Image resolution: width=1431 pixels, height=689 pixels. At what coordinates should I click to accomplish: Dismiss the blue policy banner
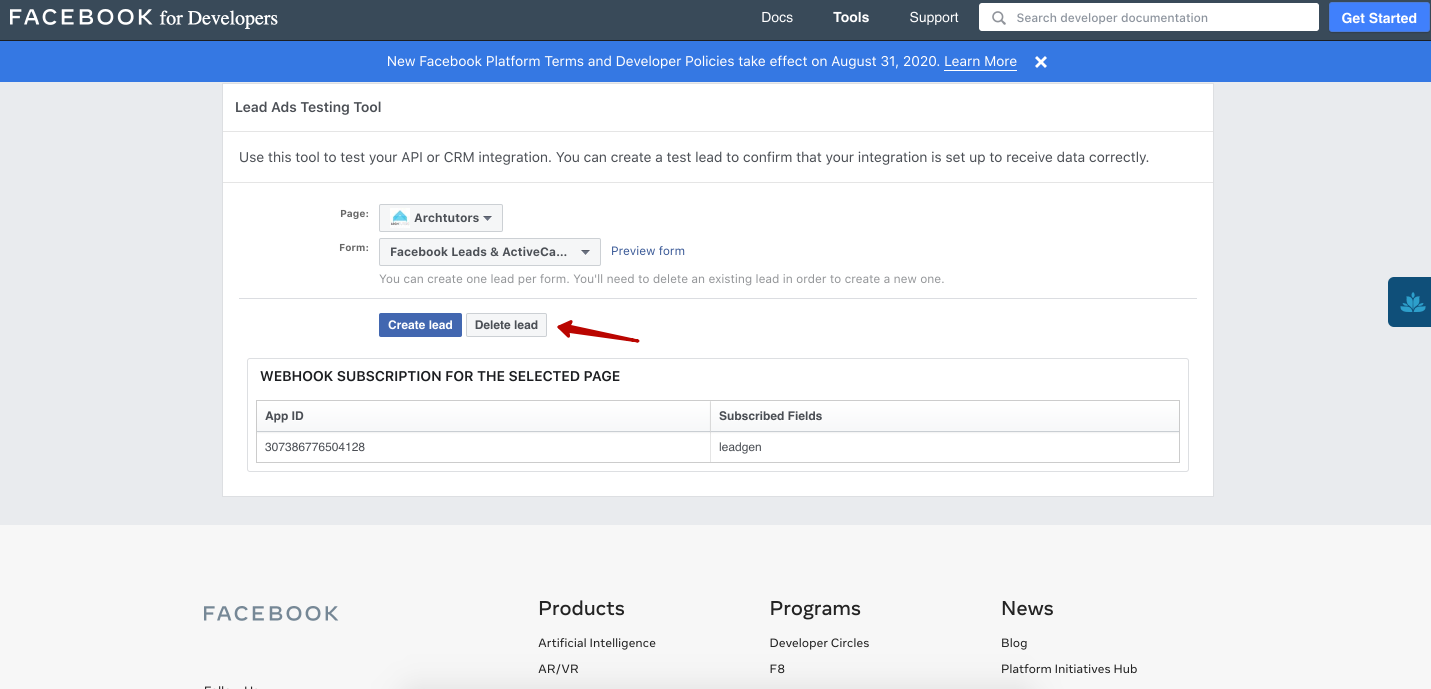point(1041,62)
